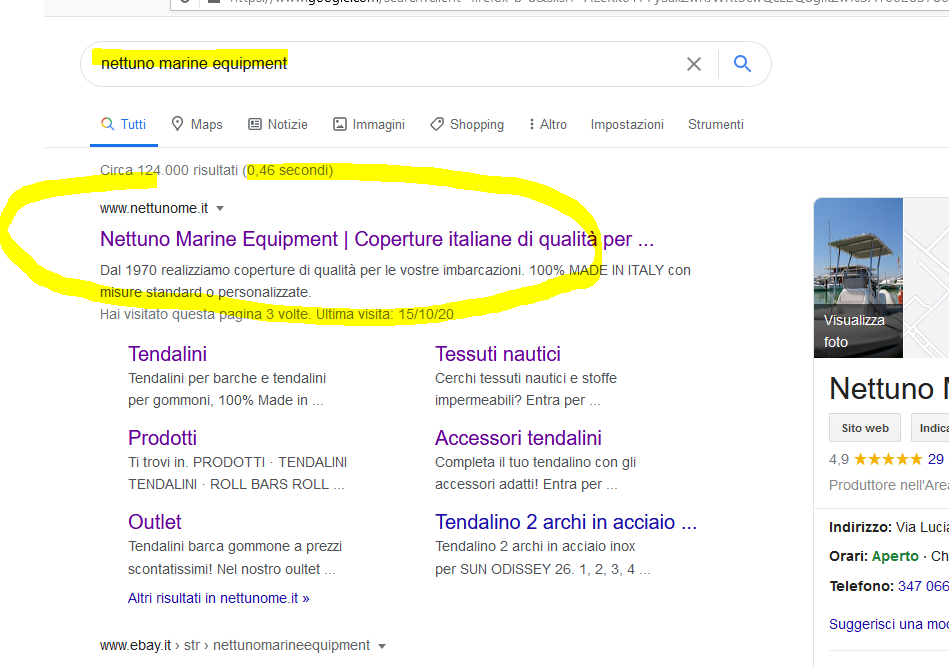Switch to the Maps tab
Viewport: 949px width, 667px height.
[197, 125]
